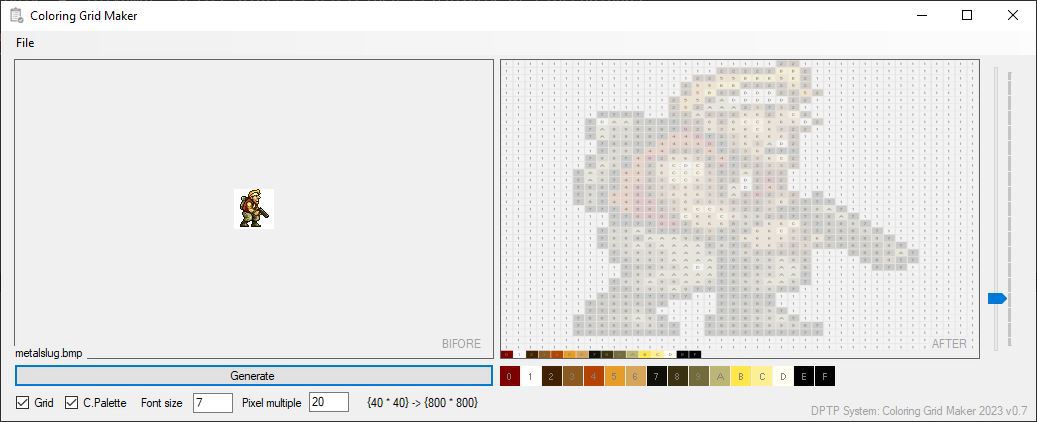The width and height of the screenshot is (1037, 422).
Task: Select palette color swatch 8
Action: [678, 376]
